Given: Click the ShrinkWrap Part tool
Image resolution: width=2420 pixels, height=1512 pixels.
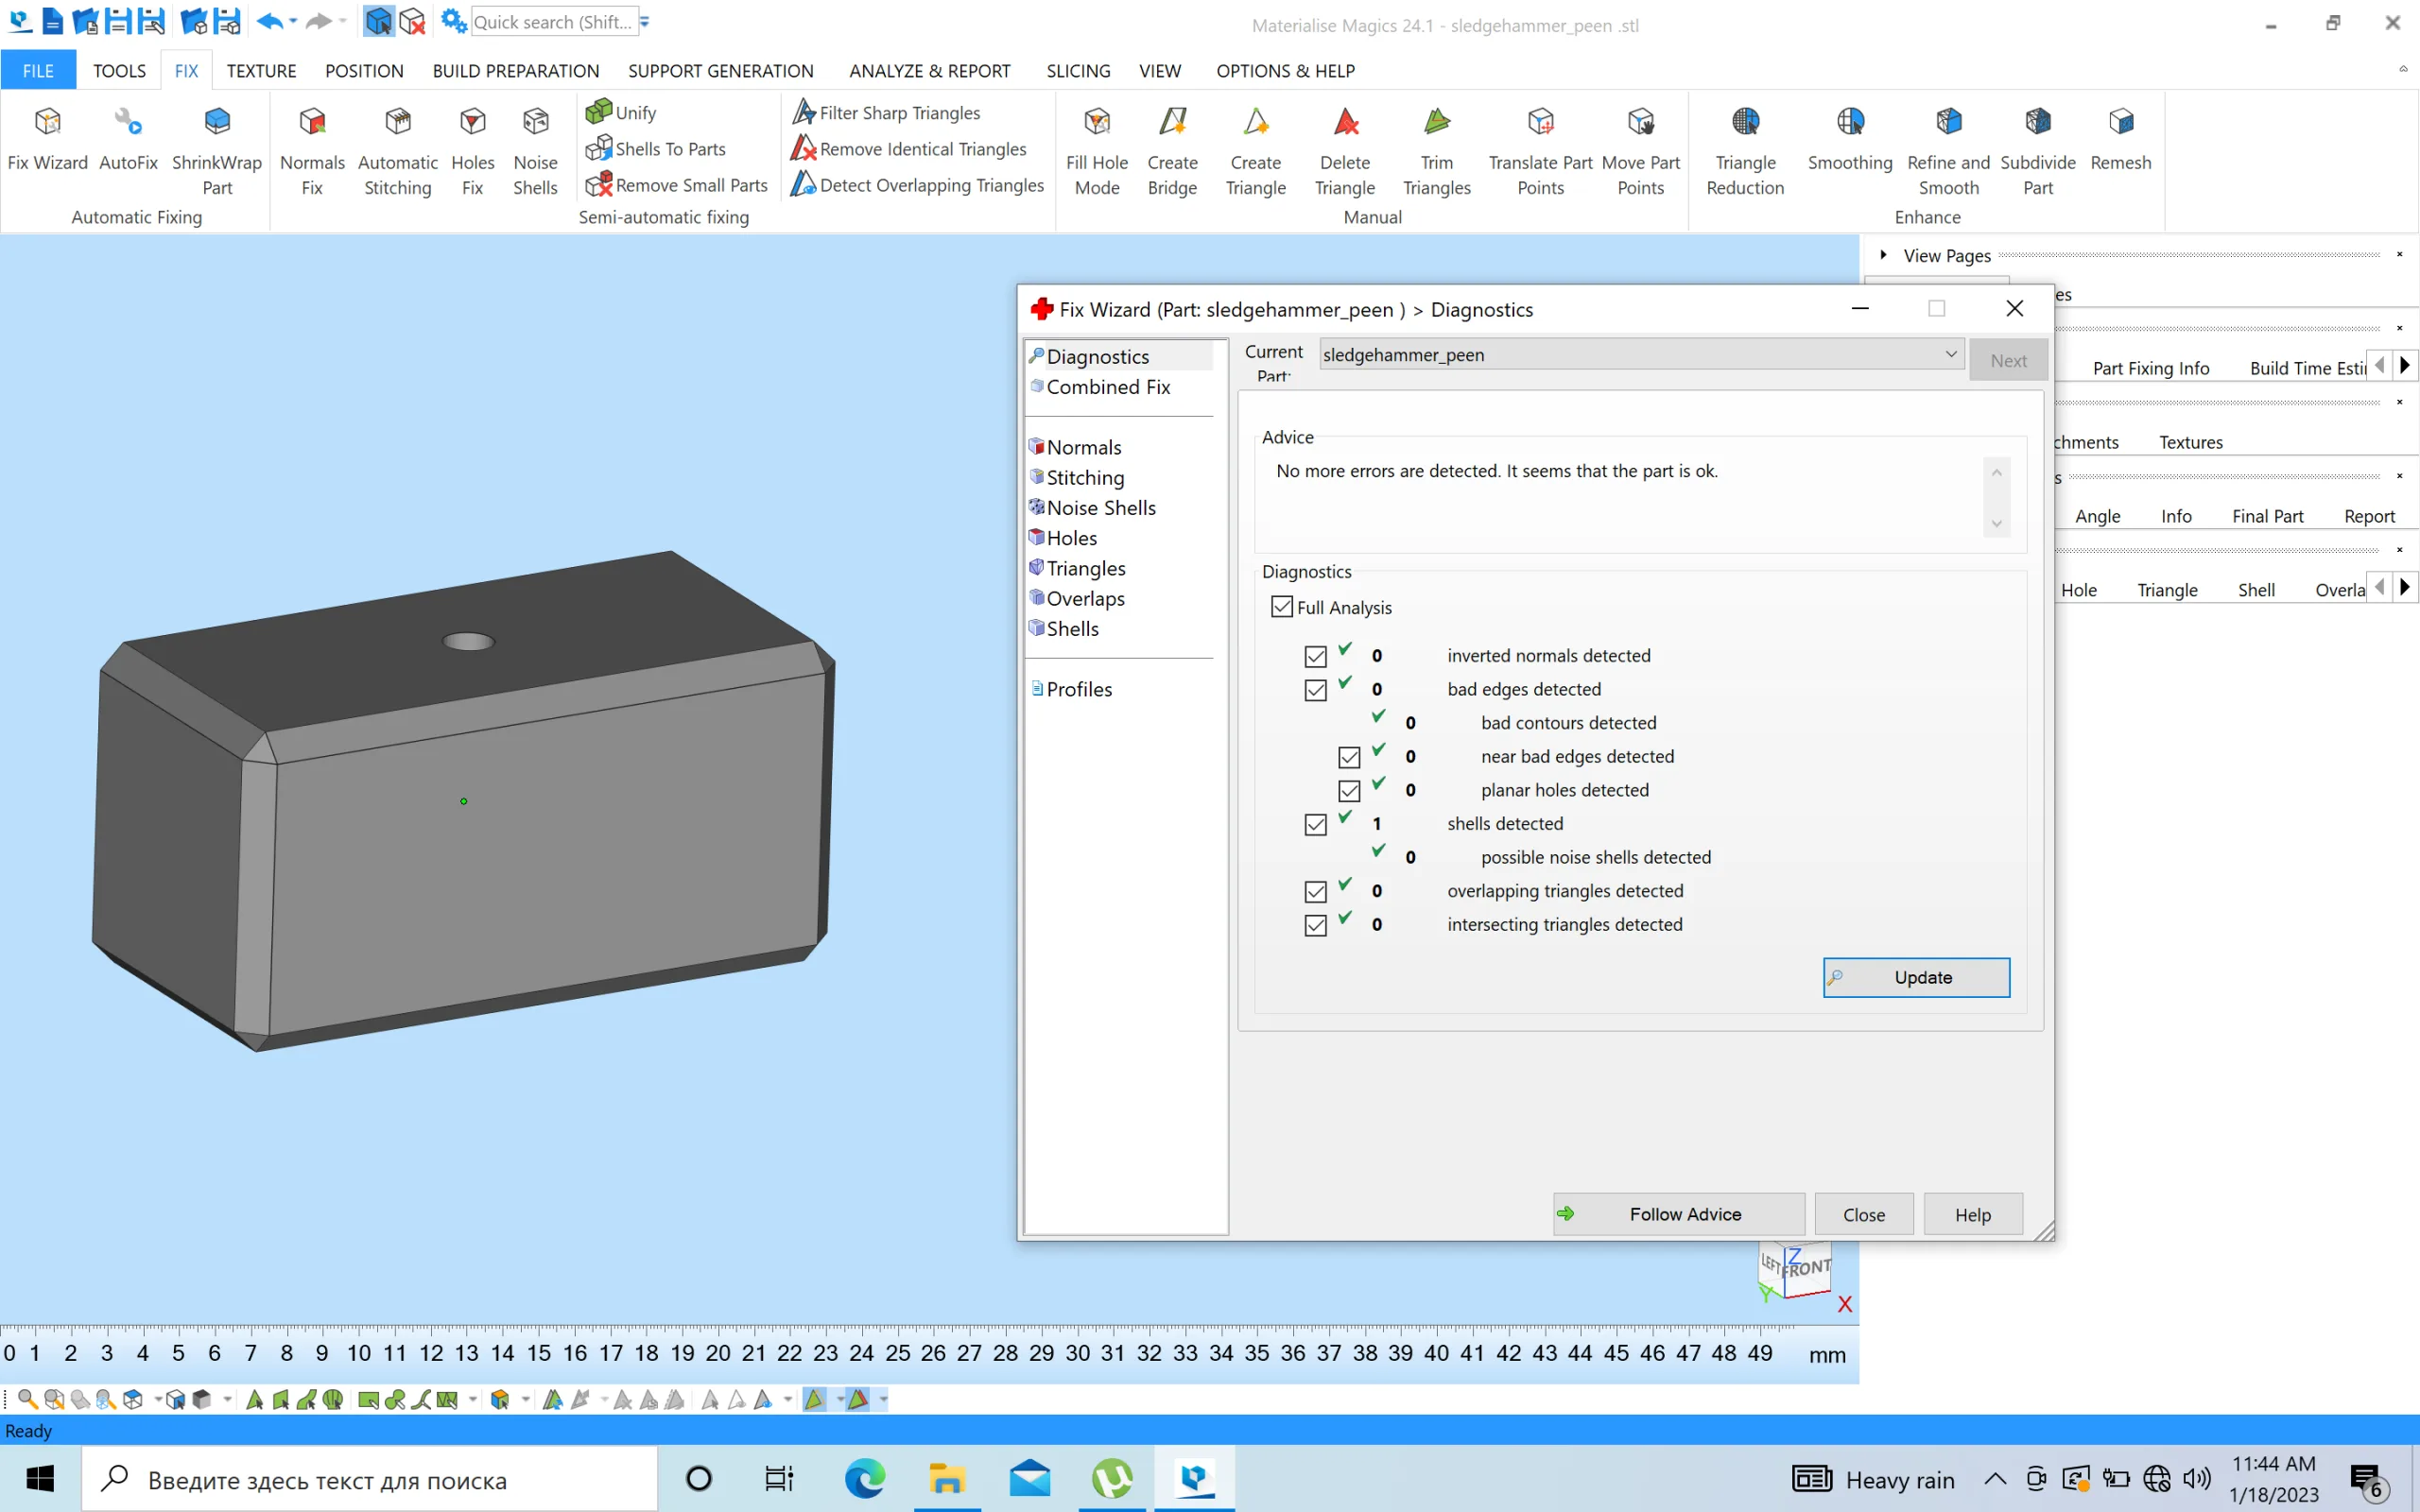Looking at the screenshot, I should 216,146.
